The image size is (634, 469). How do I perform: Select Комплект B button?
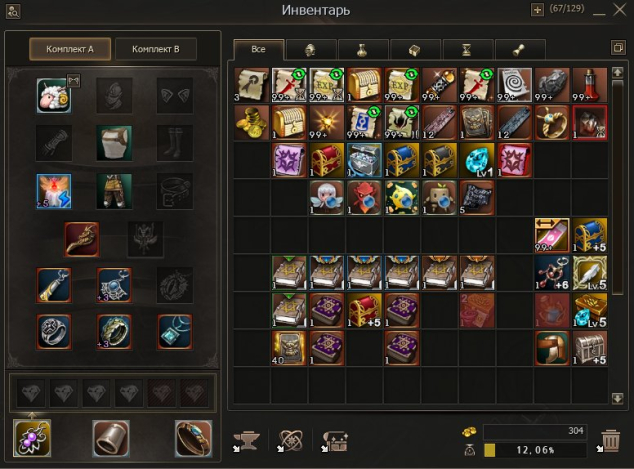point(156,49)
